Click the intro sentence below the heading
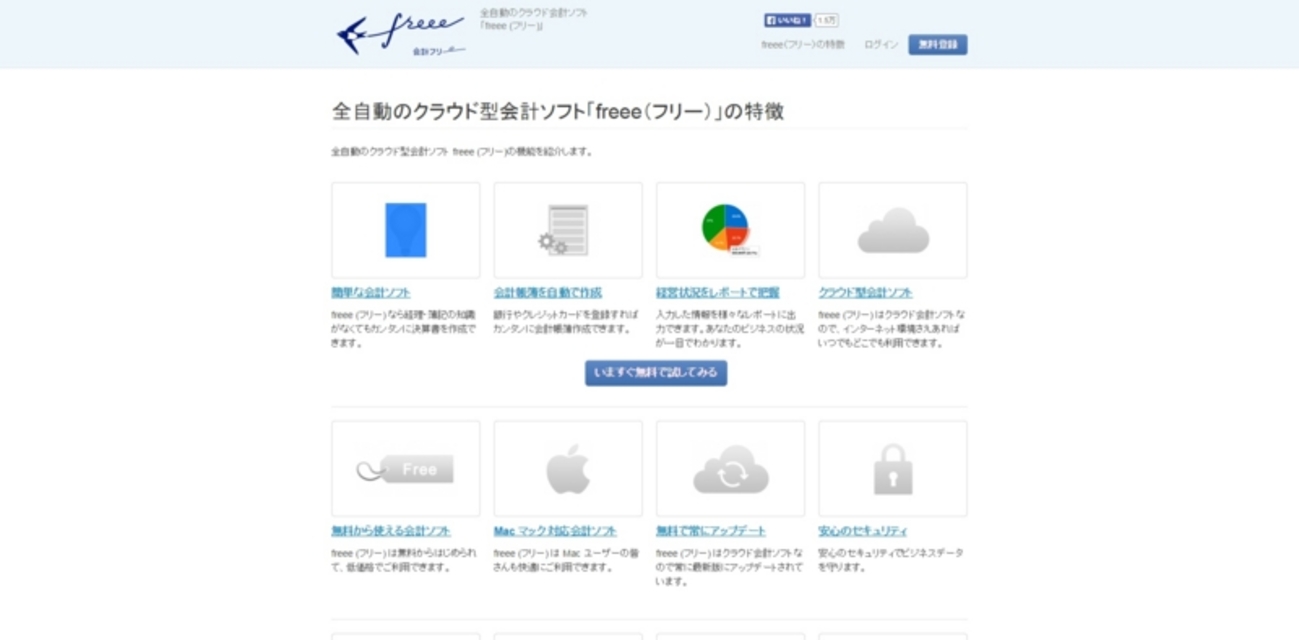Screen dimensions: 1299x640 (x=463, y=152)
